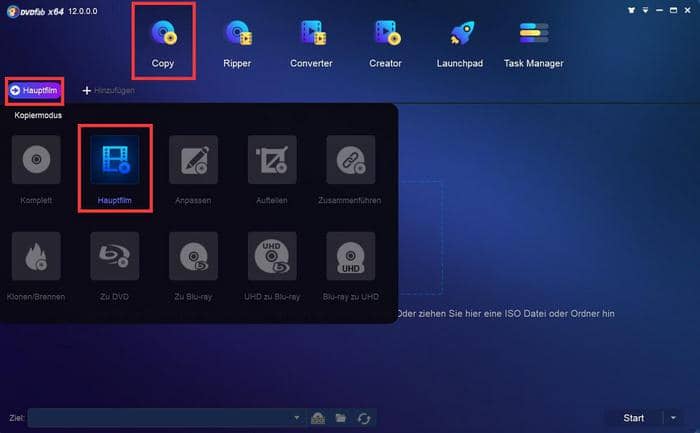Open the Copy module
700x433 pixels.
(x=163, y=43)
